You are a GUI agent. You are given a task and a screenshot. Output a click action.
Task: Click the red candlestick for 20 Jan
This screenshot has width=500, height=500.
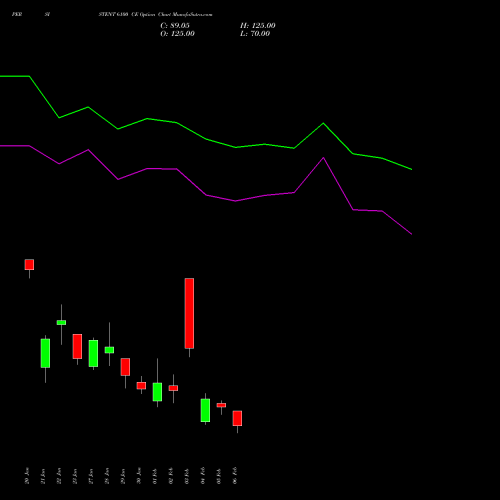[29, 265]
